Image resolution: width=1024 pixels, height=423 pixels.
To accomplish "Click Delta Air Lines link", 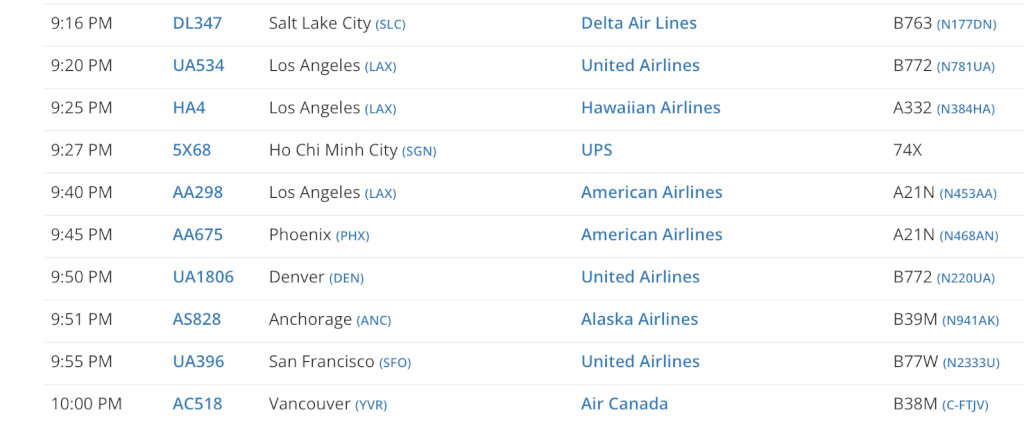I will (639, 24).
